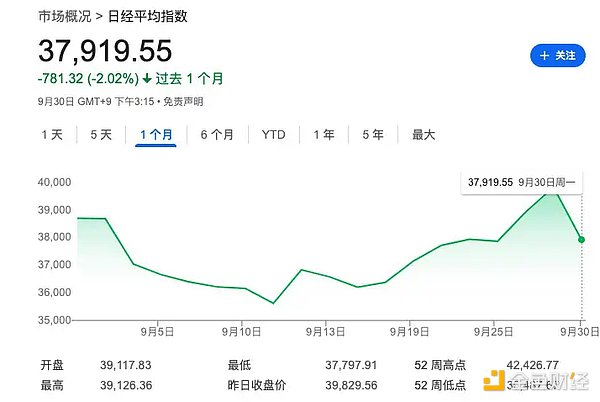This screenshot has width=600, height=402.
Task: Show the 最大 maximum range
Action: 424,135
